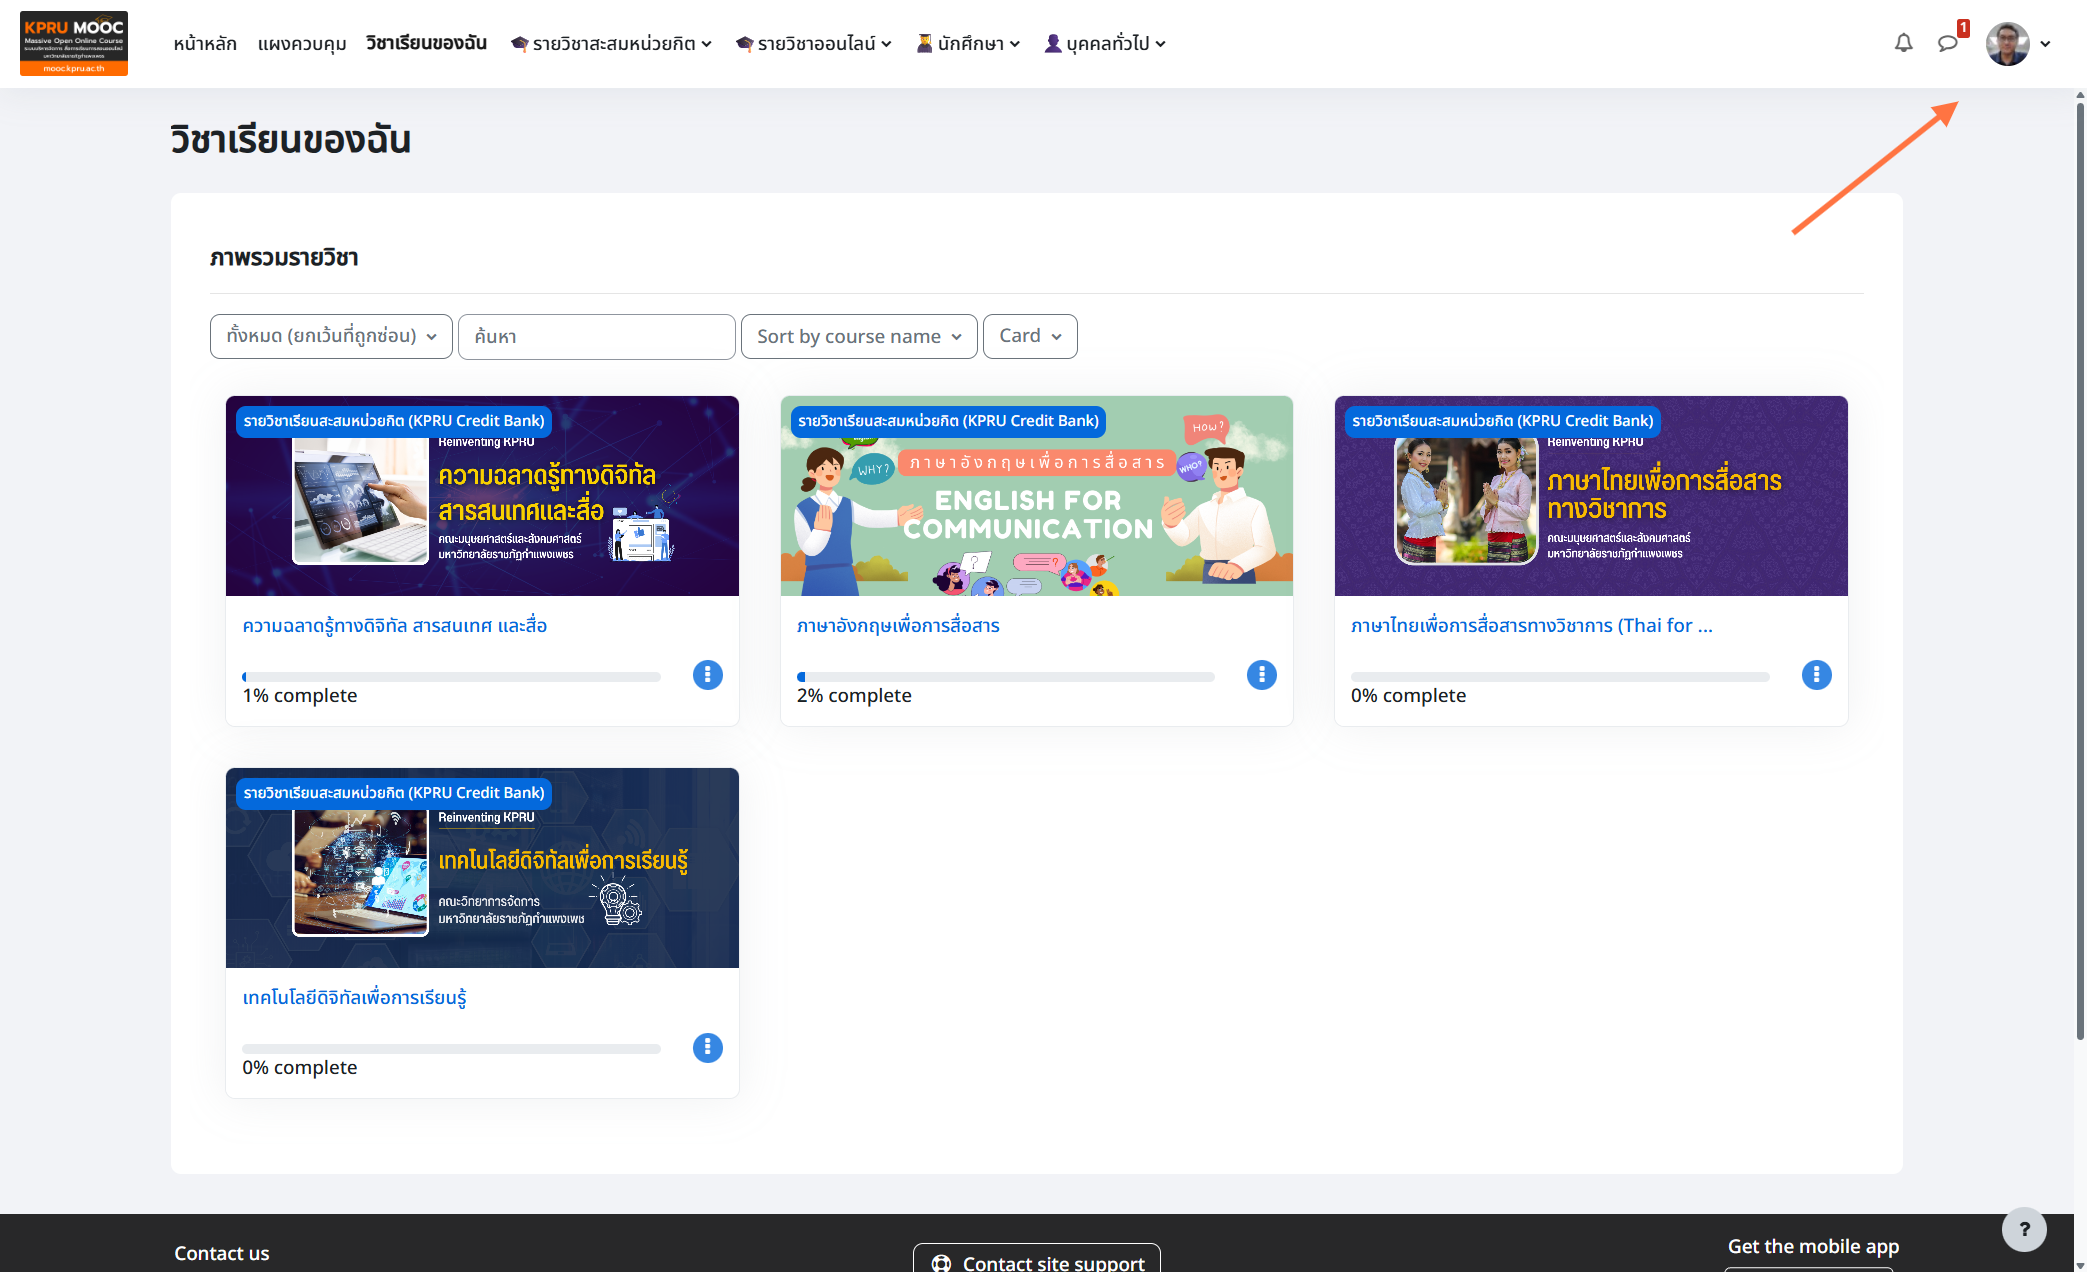Expand the บุคคลทั่วไป menu
This screenshot has width=2087, height=1272.
pyautogui.click(x=1105, y=43)
